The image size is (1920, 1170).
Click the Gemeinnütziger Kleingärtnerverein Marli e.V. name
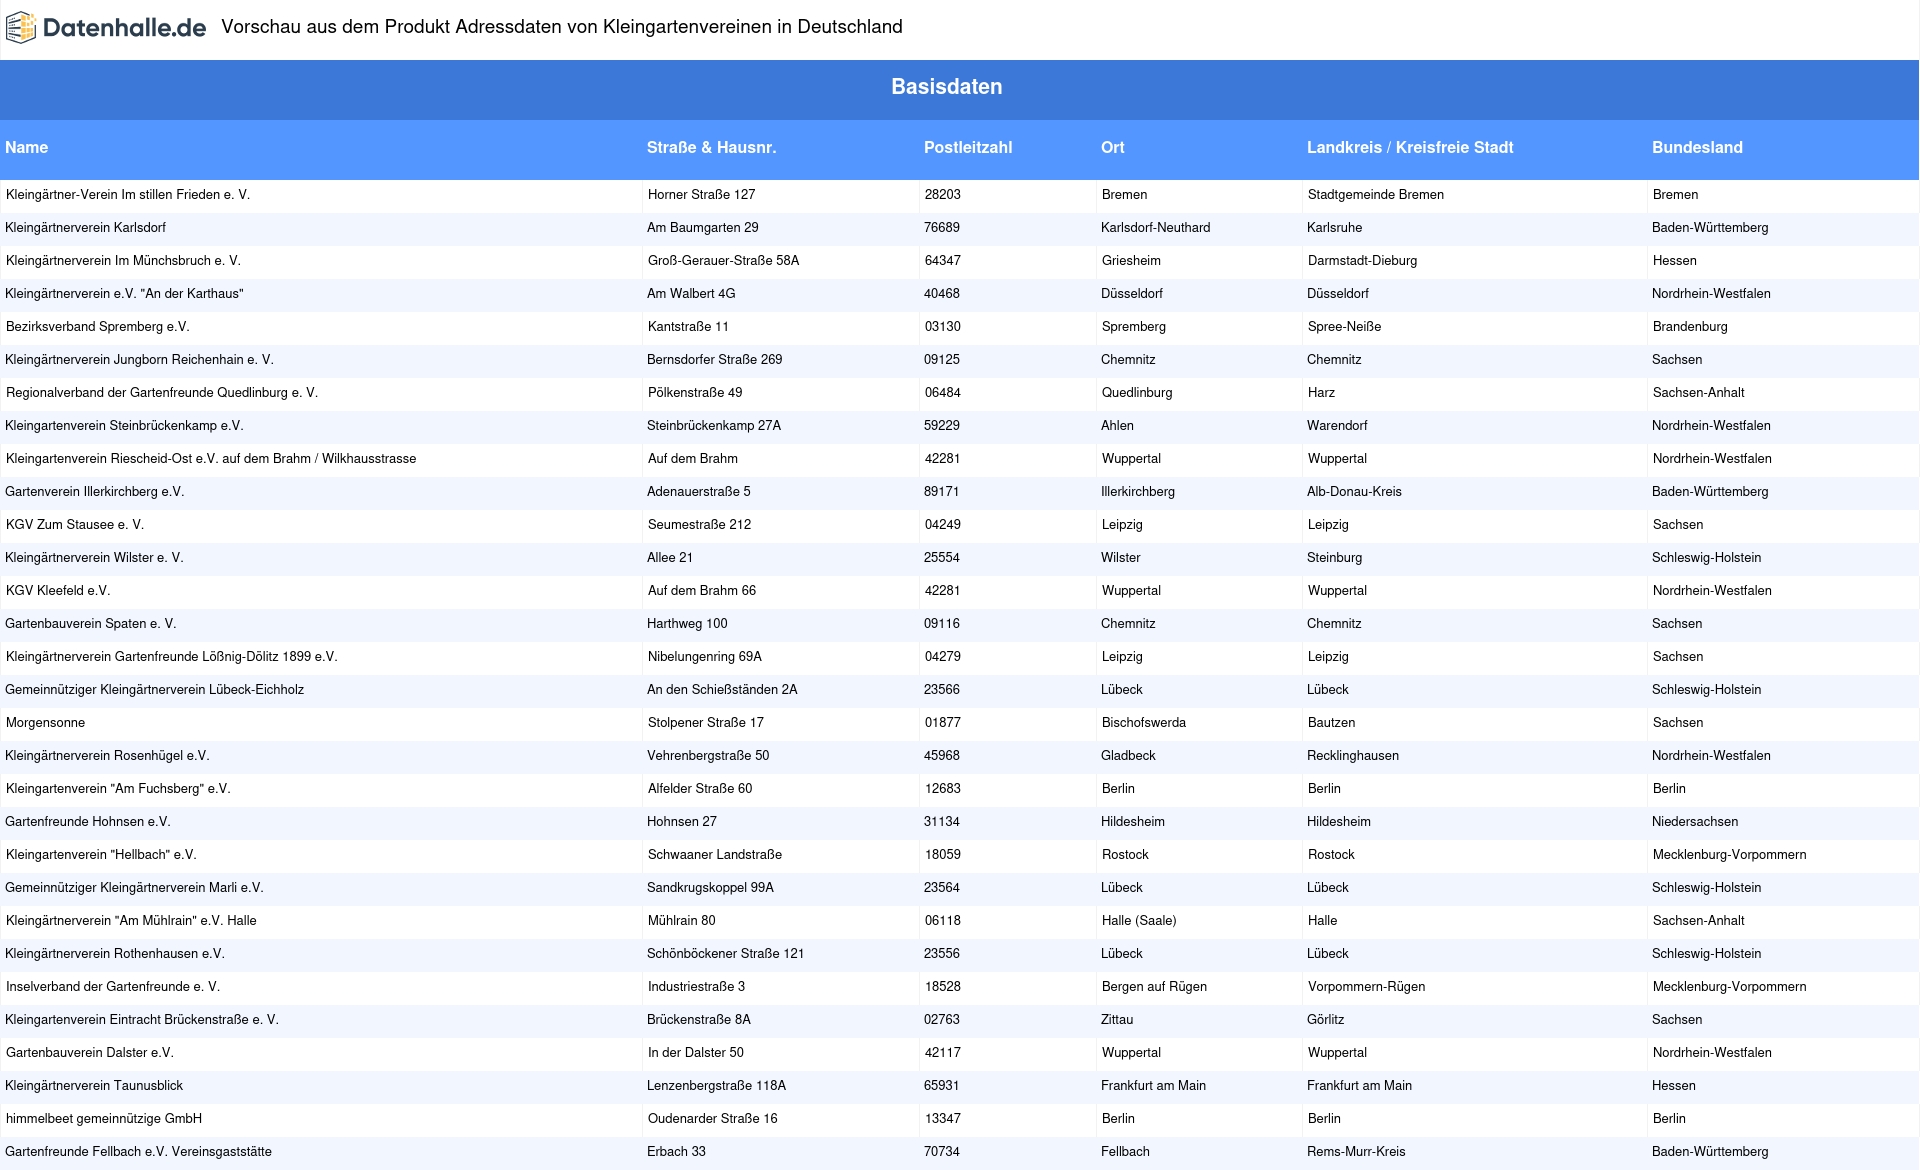[x=134, y=888]
